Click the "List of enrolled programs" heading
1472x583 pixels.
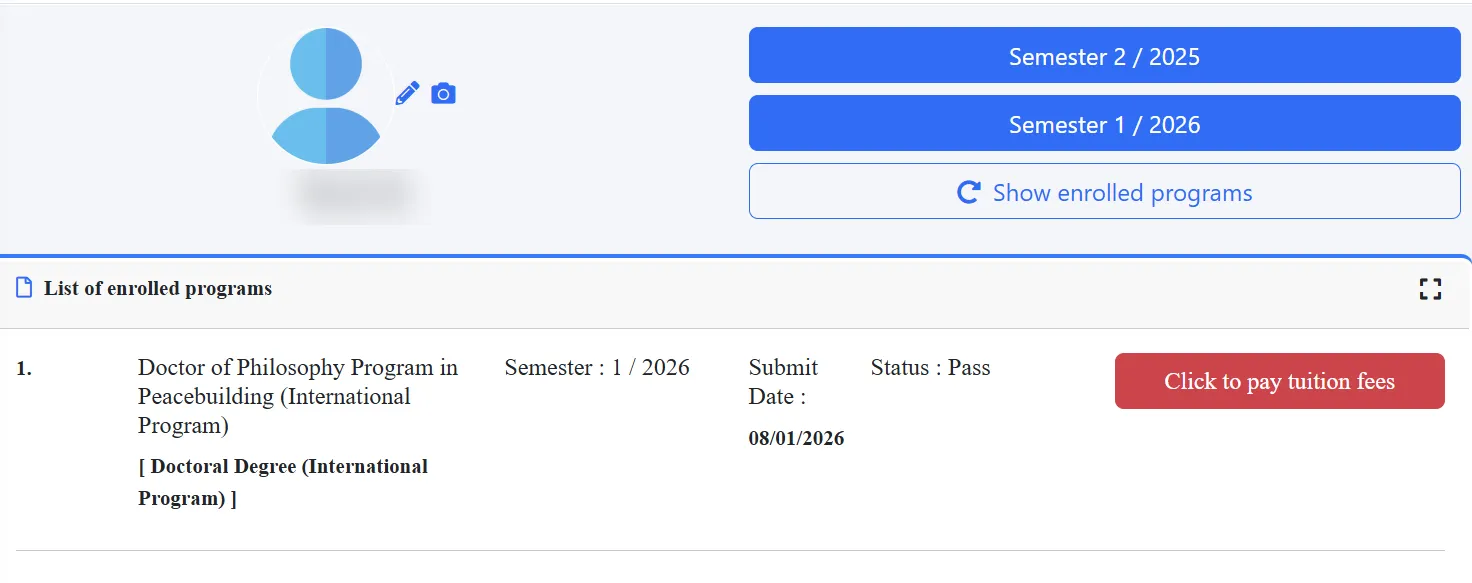point(158,289)
